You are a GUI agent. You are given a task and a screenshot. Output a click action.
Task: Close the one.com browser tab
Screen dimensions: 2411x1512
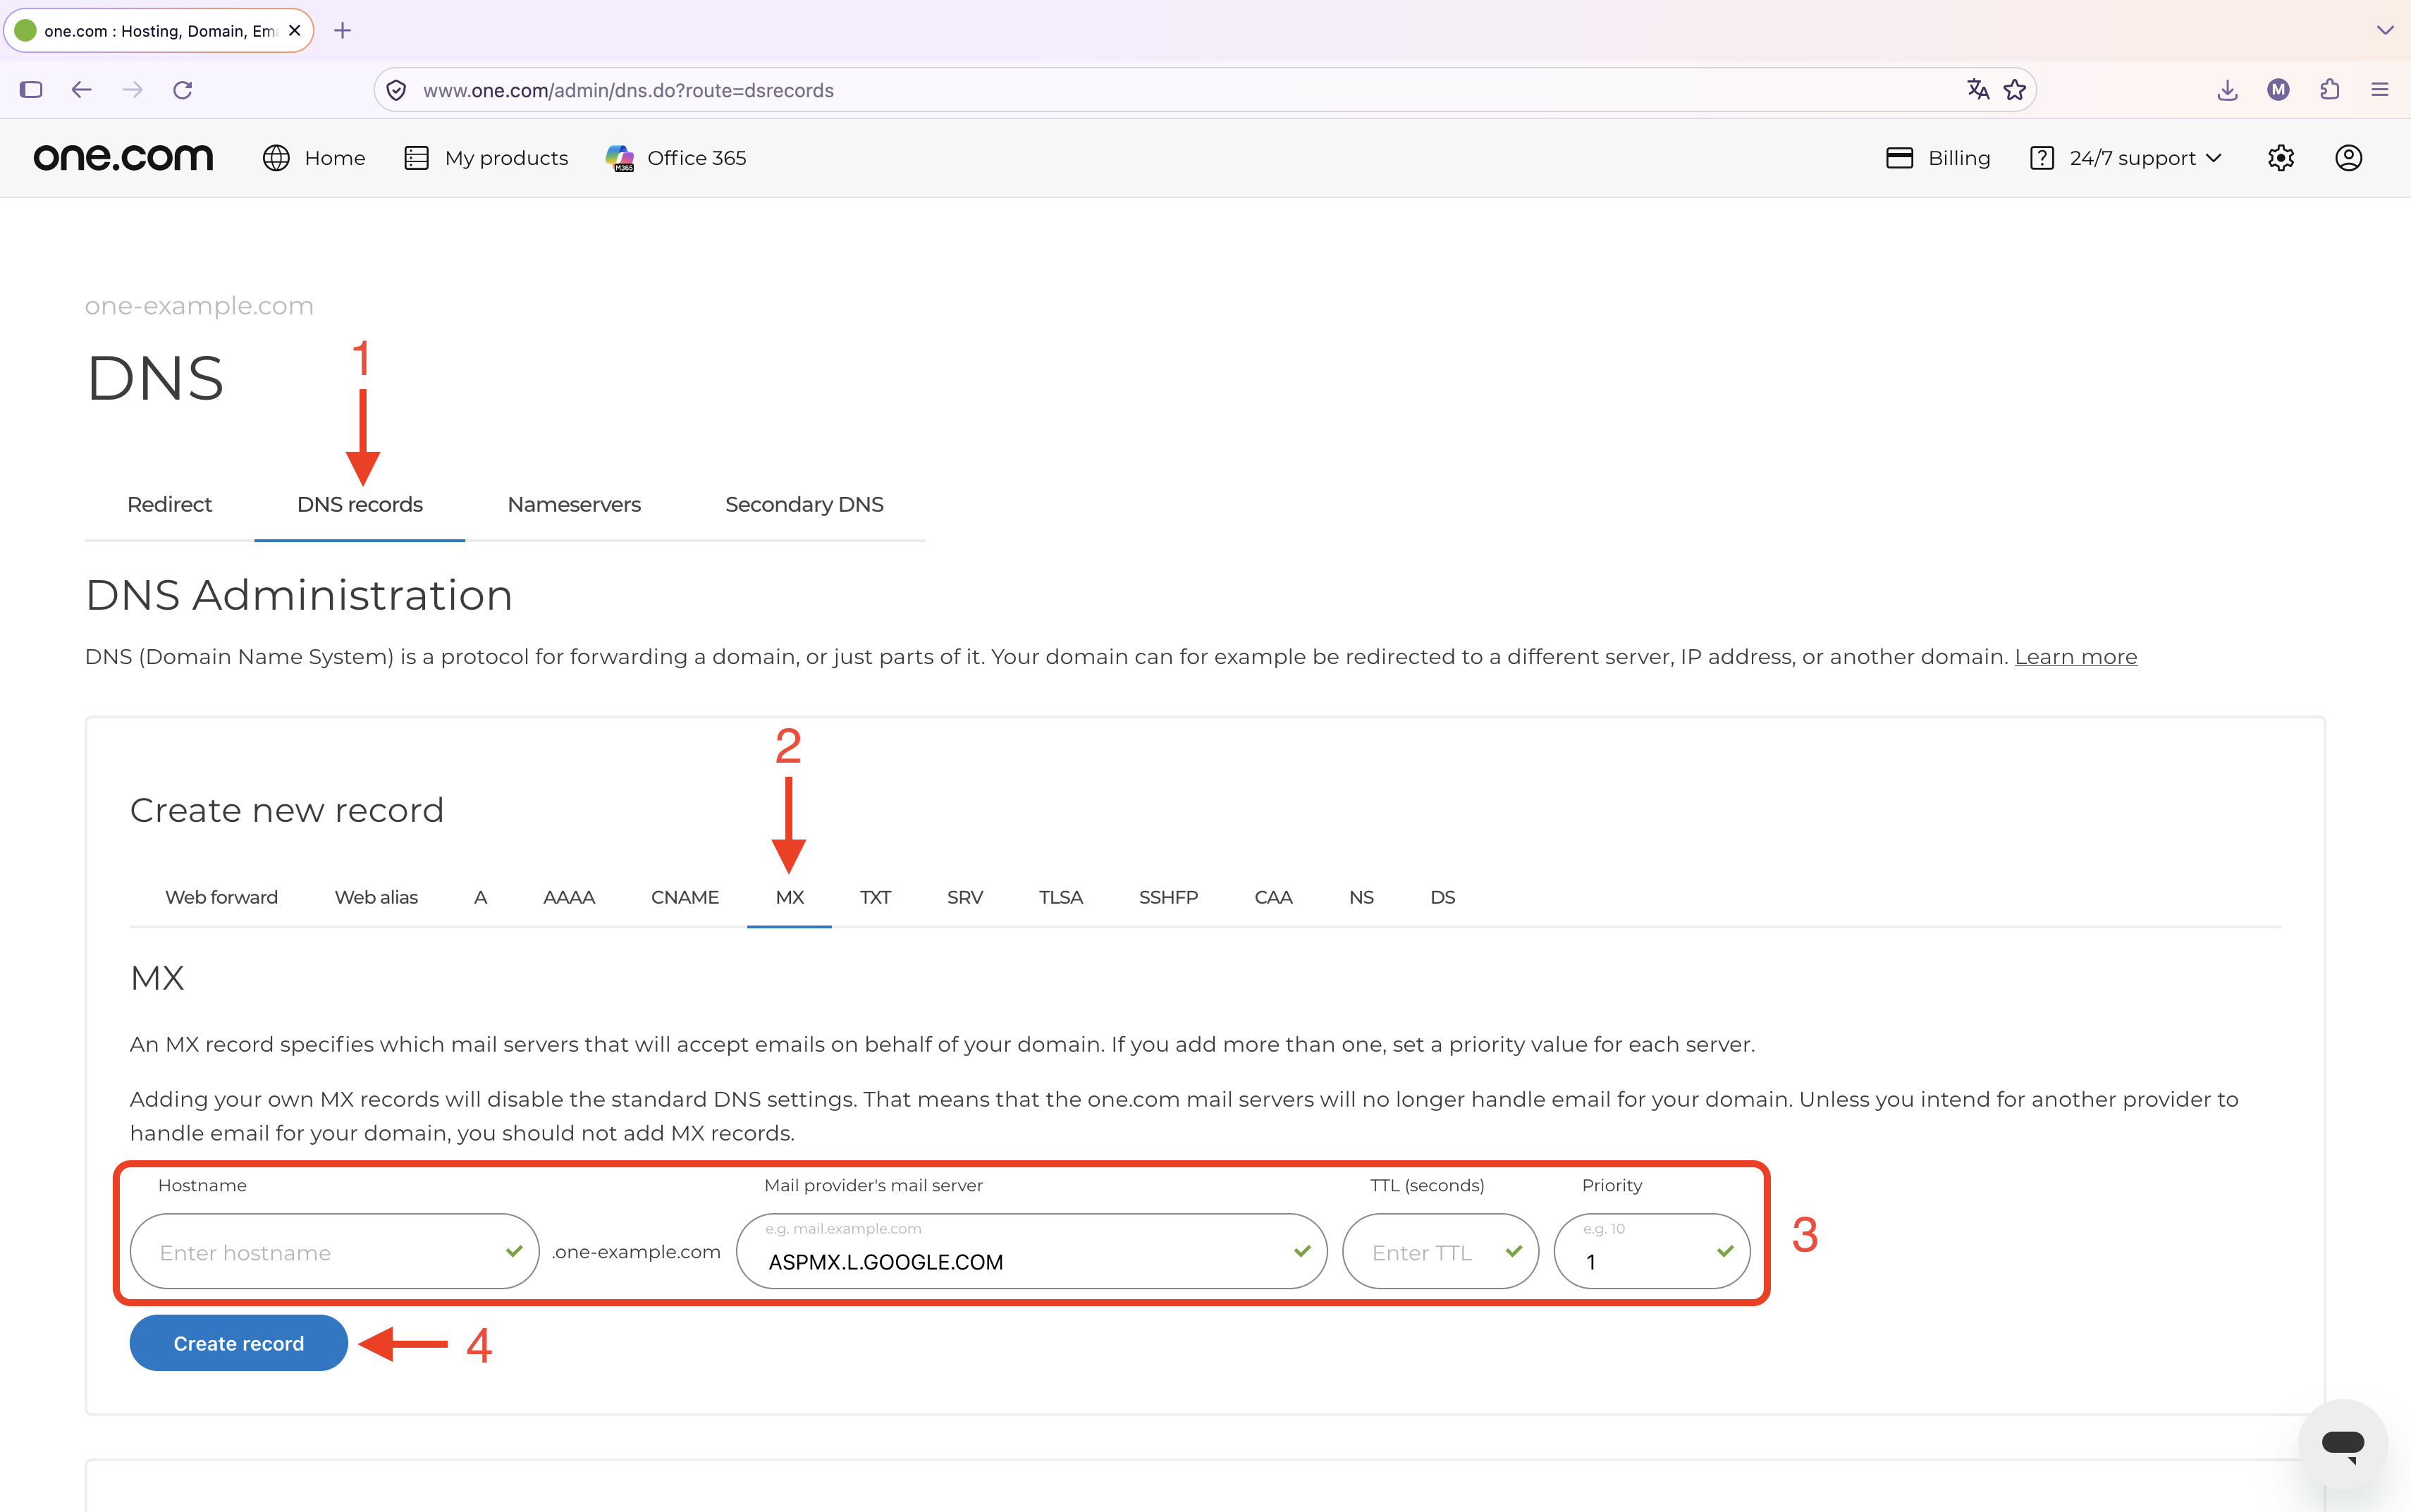pos(294,31)
